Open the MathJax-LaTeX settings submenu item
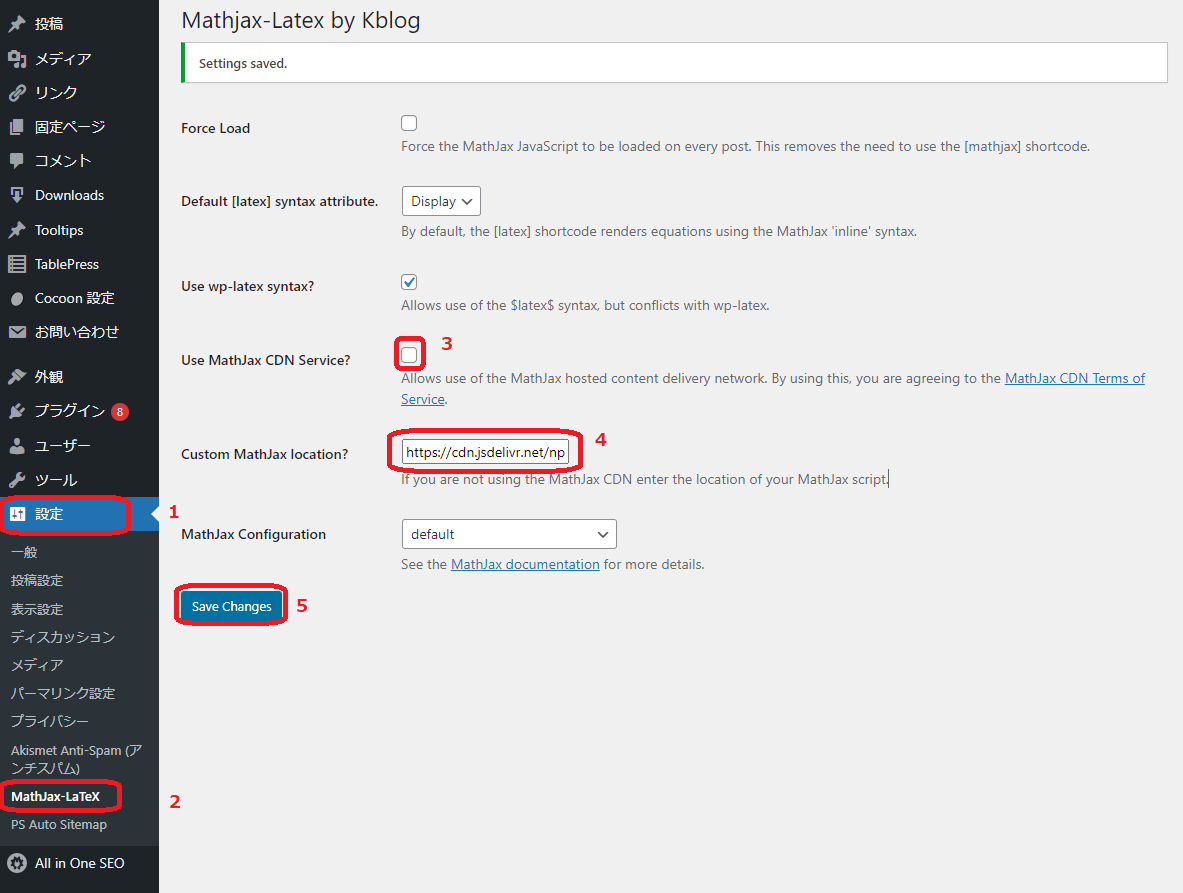The image size is (1183, 893). pyautogui.click(x=55, y=797)
